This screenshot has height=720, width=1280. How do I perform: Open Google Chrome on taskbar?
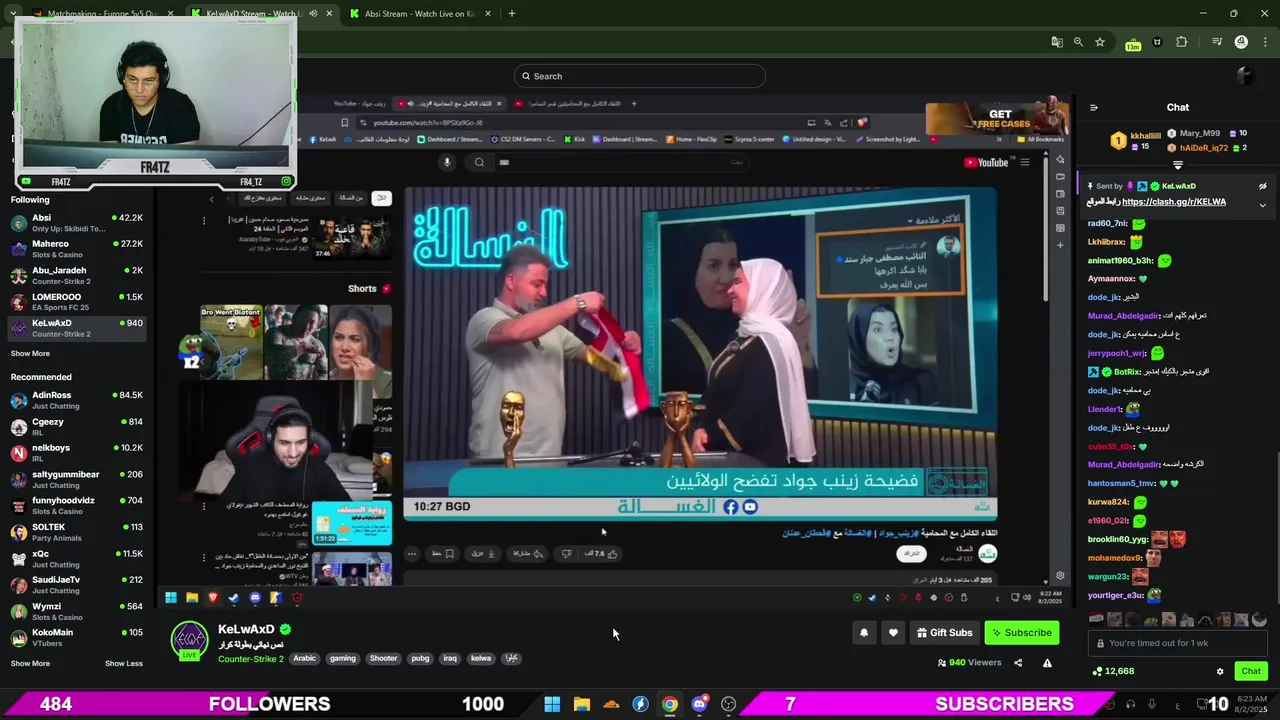(x=670, y=704)
